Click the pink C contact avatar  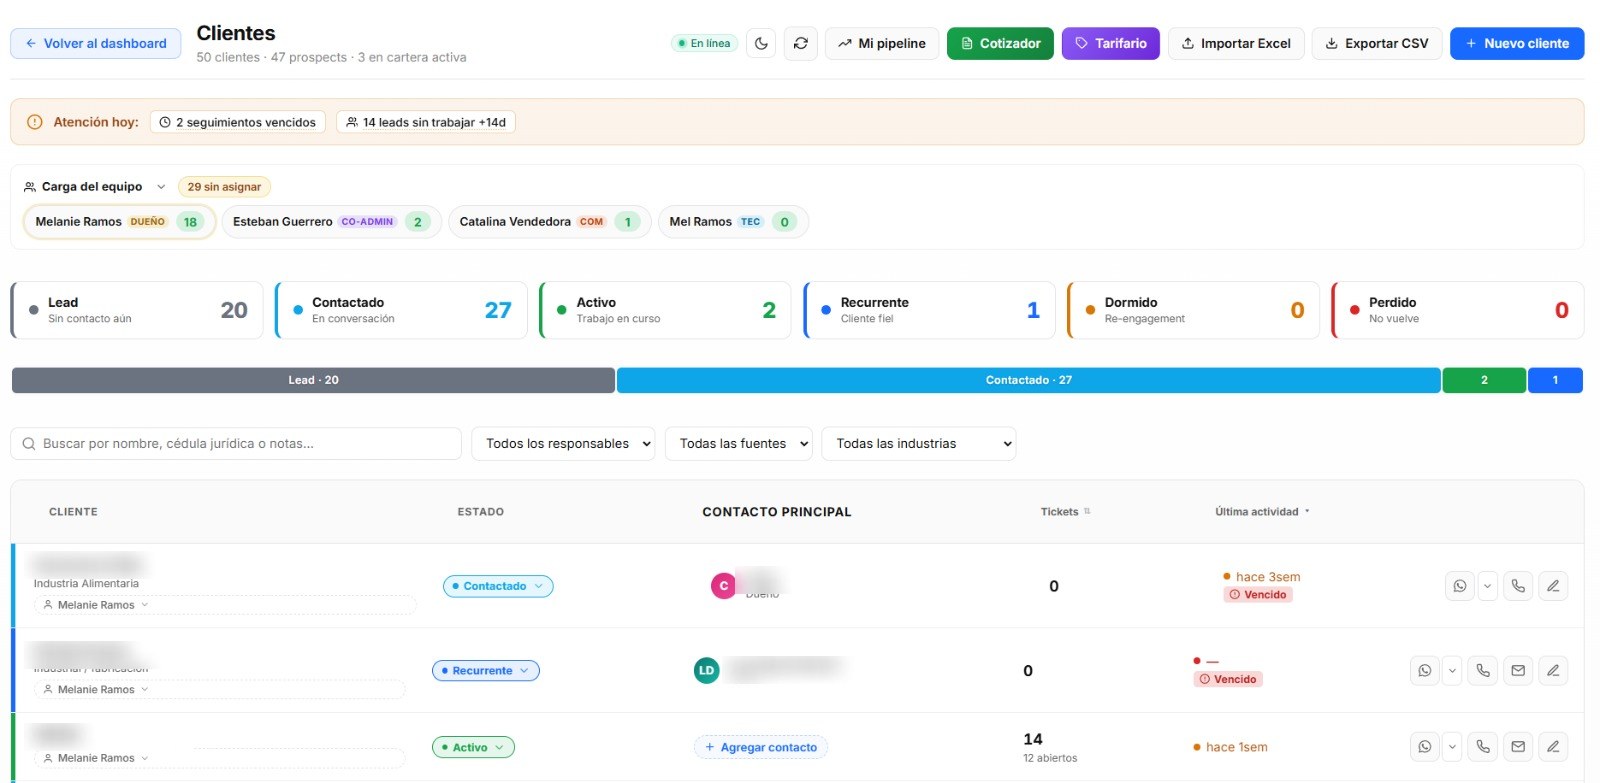(723, 586)
